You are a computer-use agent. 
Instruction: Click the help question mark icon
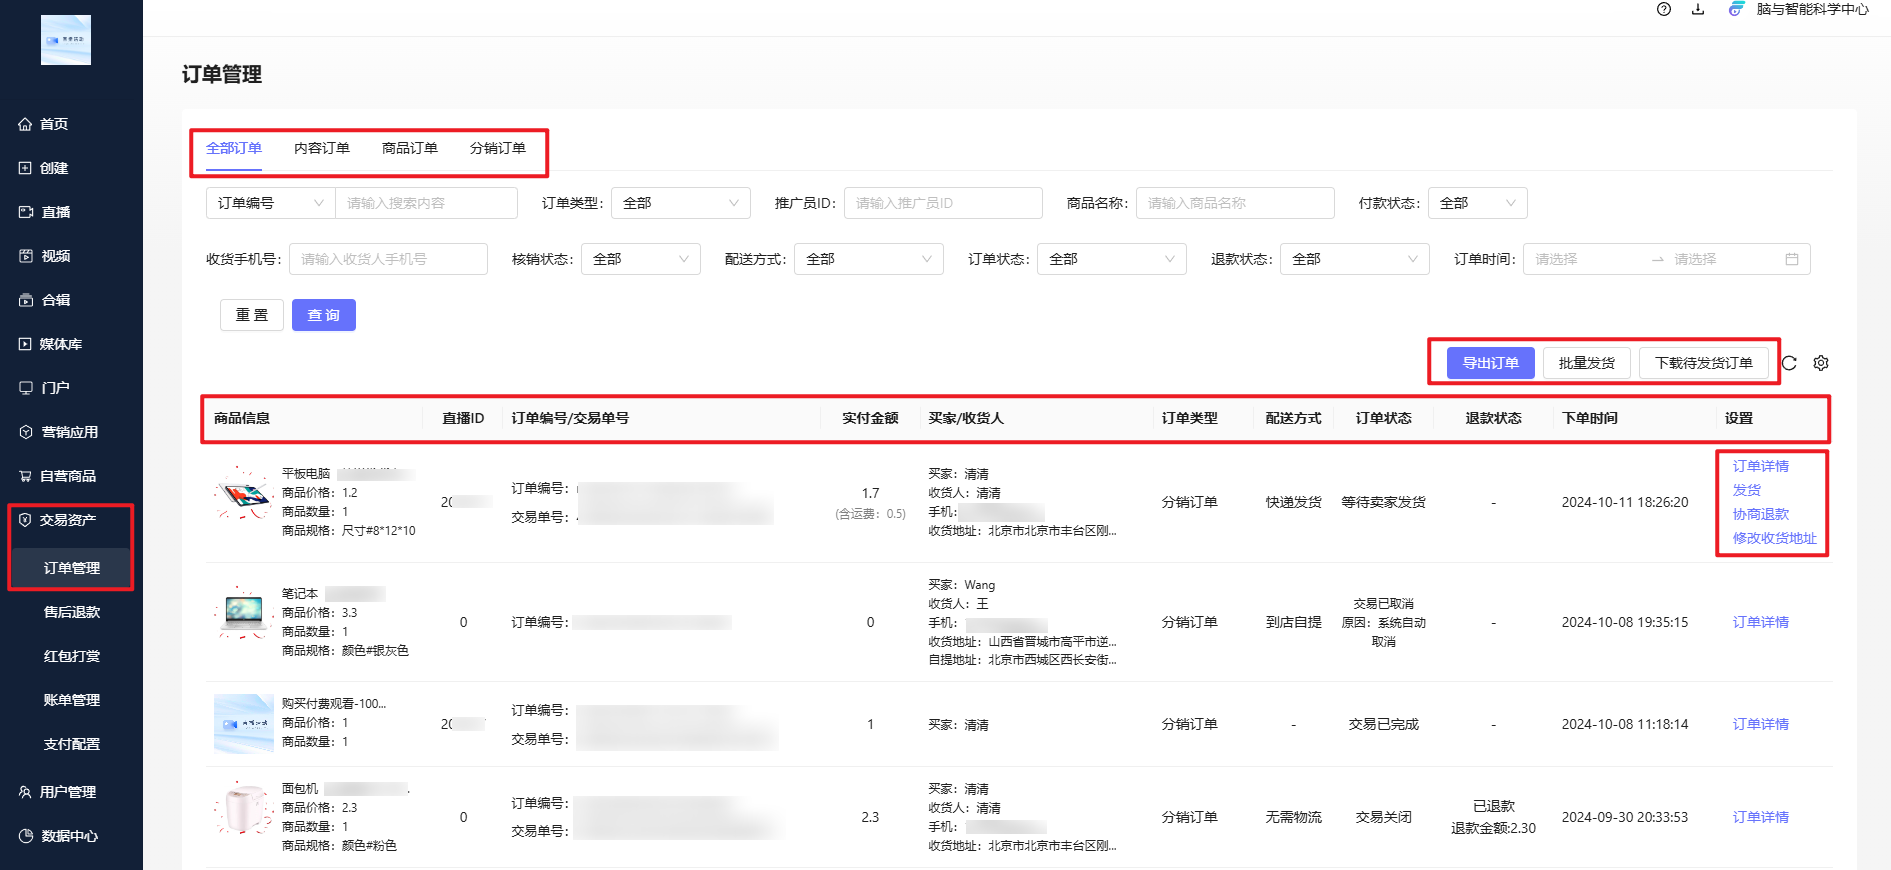(x=1664, y=9)
